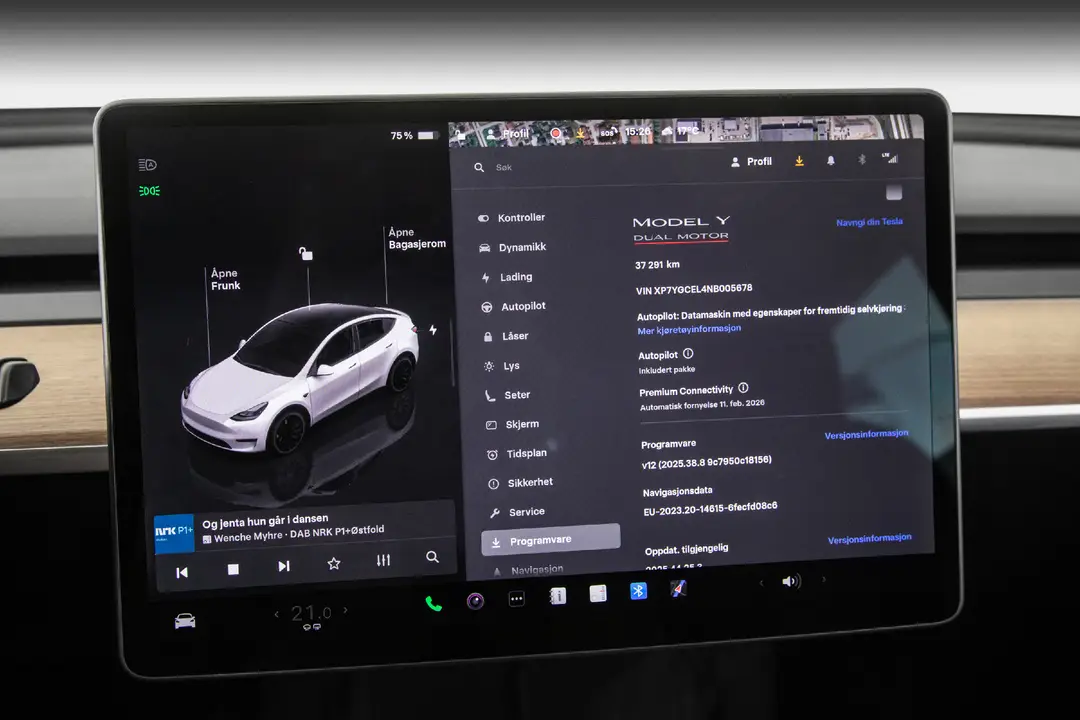Lower volume with left chevron
This screenshot has height=720, width=1080.
point(761,583)
